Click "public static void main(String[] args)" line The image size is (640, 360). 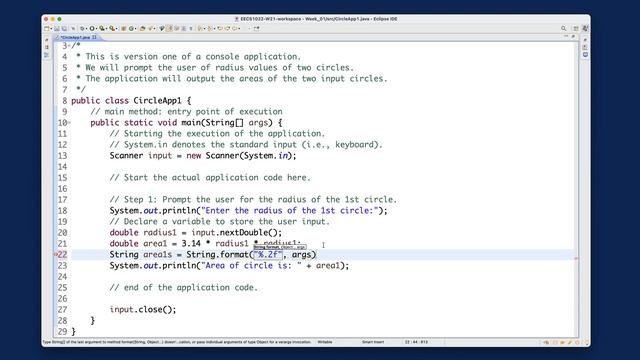click(x=181, y=122)
